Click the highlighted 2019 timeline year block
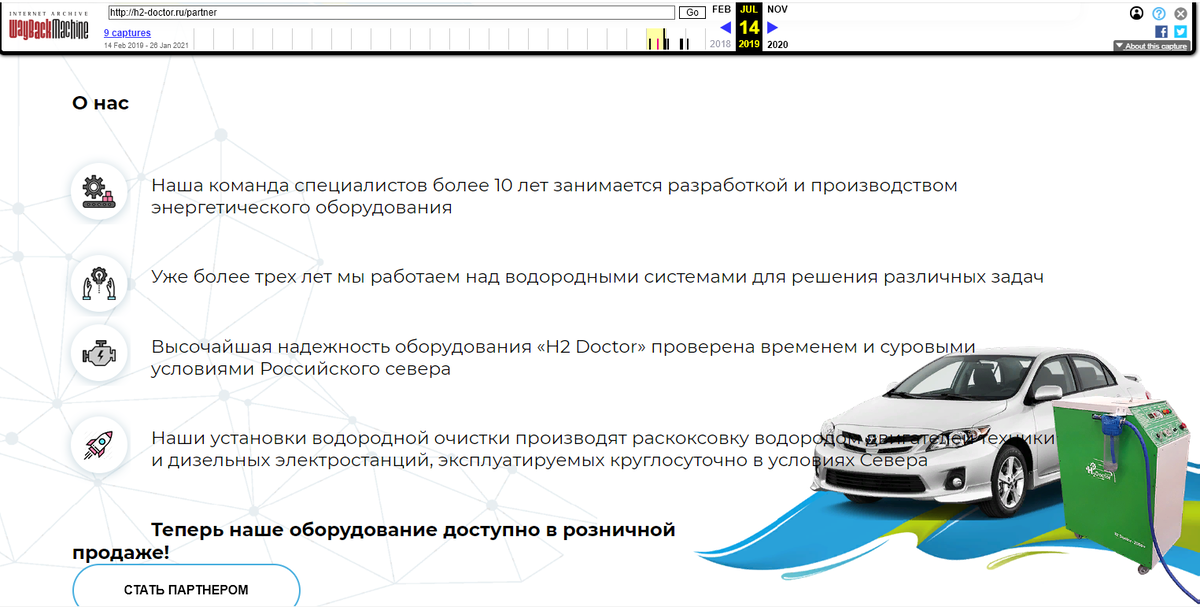 (656, 39)
